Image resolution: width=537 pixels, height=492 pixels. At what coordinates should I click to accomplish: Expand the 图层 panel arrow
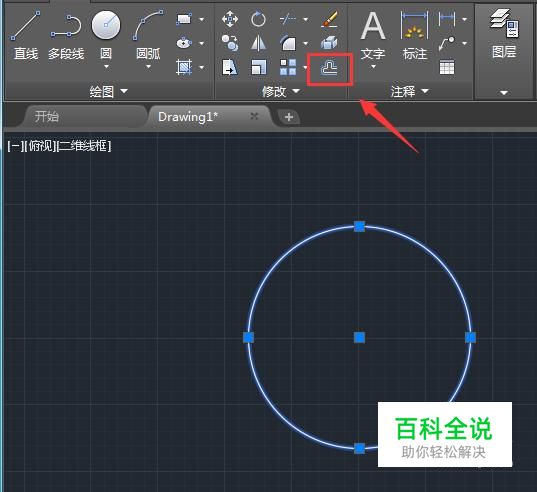click(504, 93)
